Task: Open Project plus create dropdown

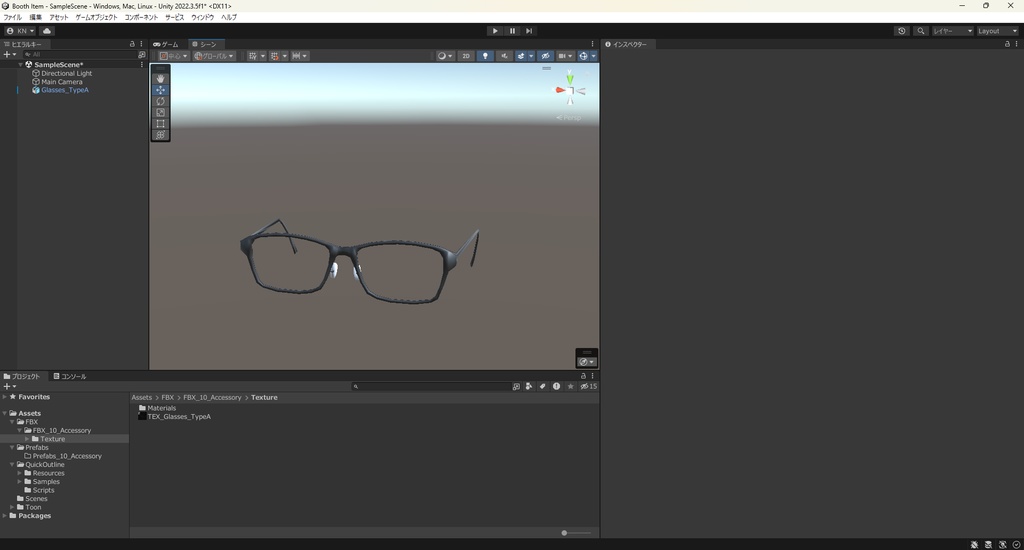Action: [10, 386]
